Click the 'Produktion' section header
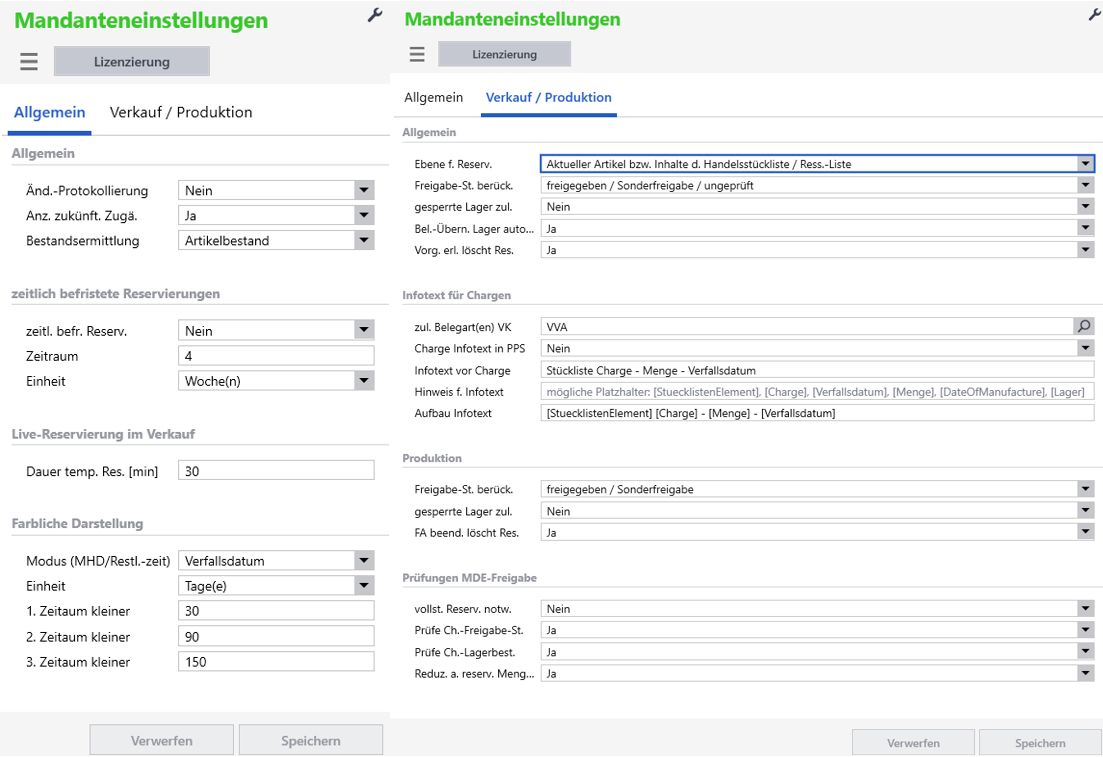This screenshot has width=1103, height=757. click(432, 458)
